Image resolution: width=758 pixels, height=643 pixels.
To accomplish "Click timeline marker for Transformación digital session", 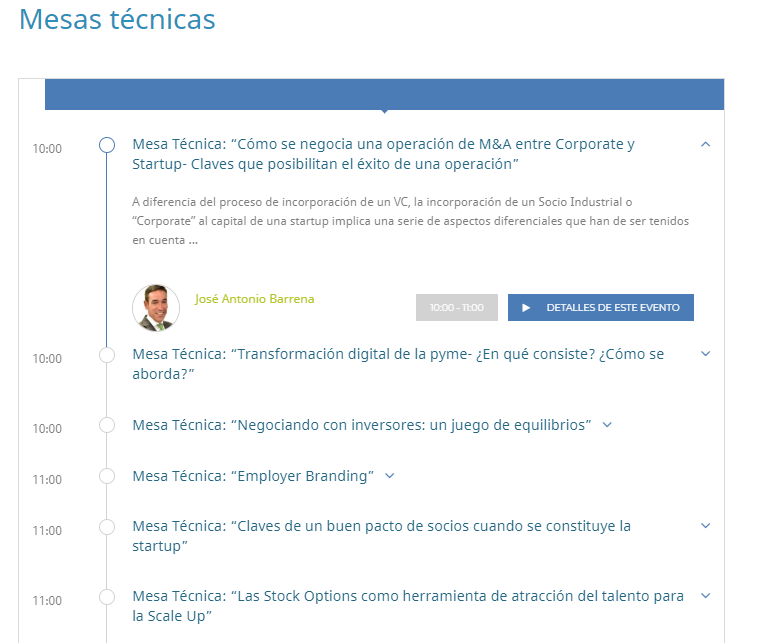I will pyautogui.click(x=107, y=355).
